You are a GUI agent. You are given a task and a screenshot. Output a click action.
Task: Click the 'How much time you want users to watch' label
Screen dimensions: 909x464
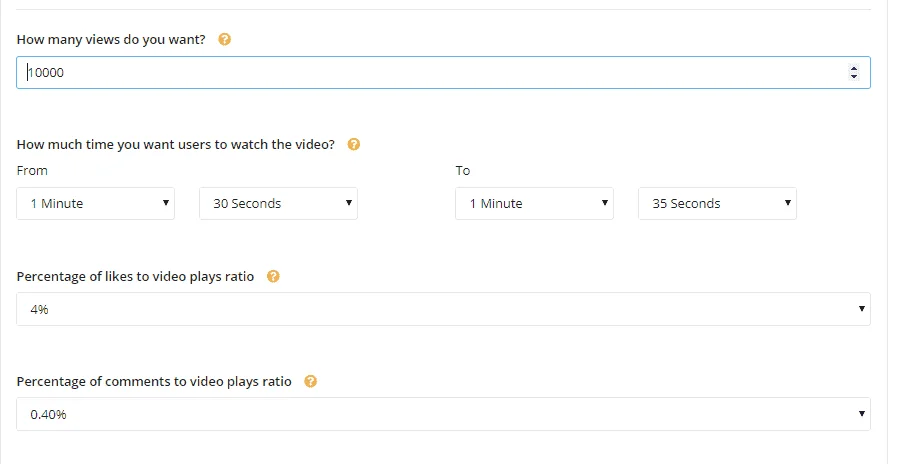click(176, 144)
